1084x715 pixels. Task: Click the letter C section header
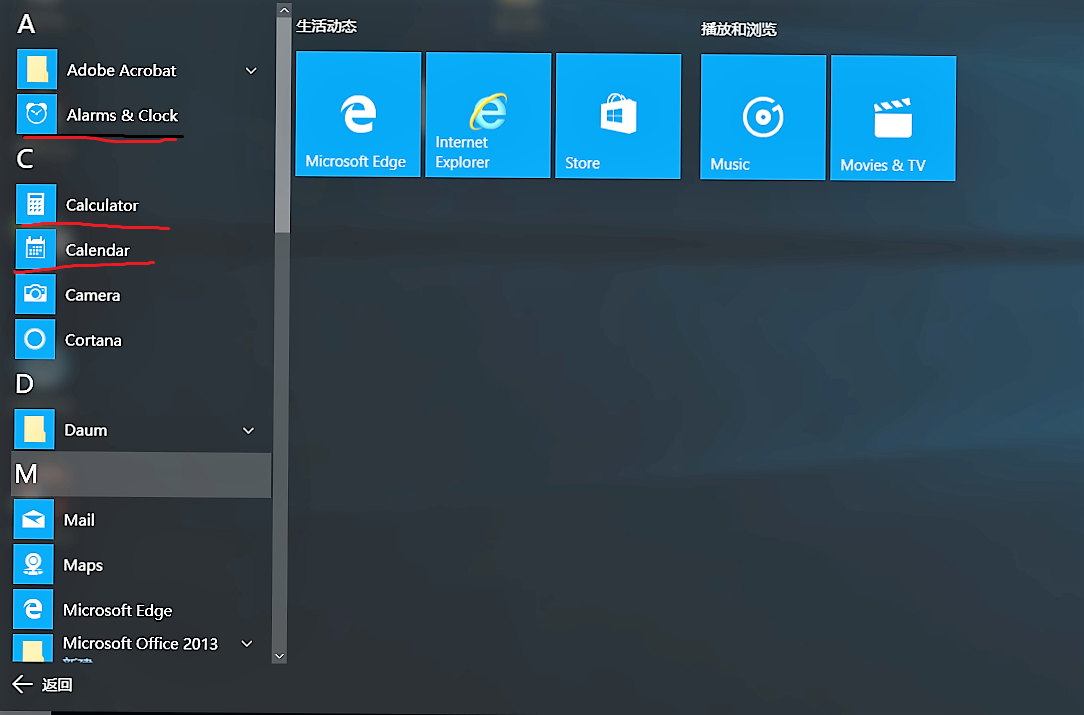coord(25,159)
